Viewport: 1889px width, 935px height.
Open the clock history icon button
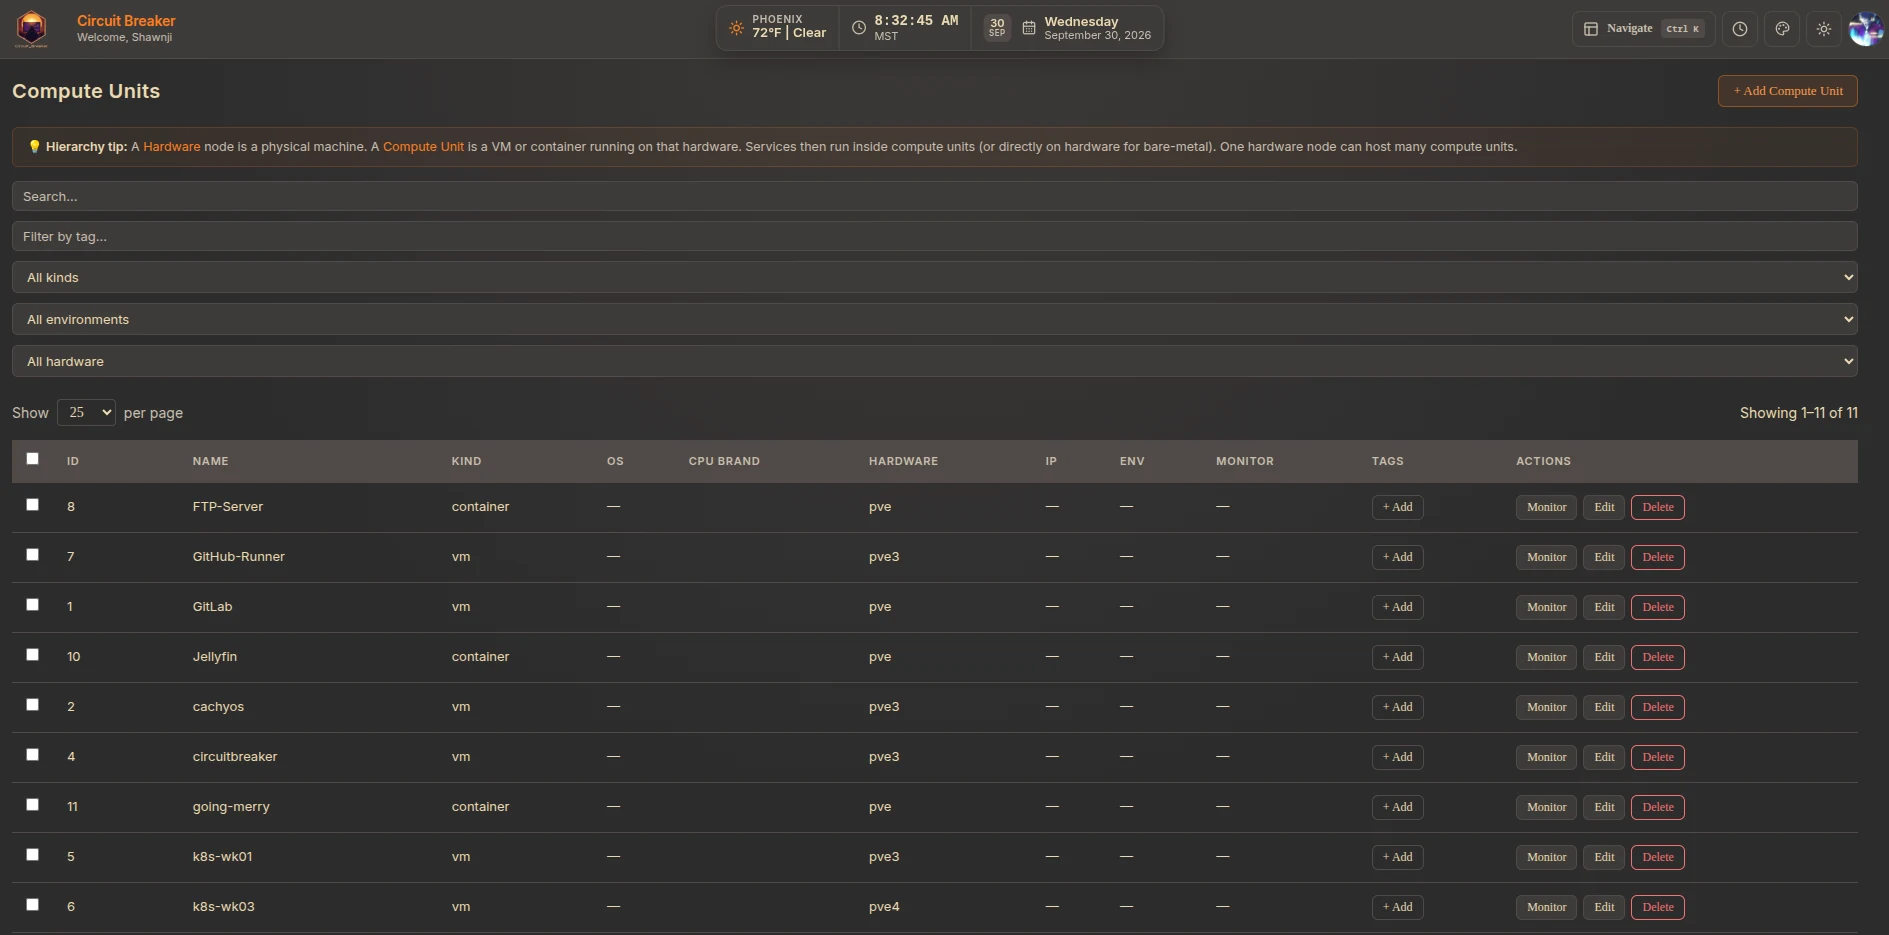(1740, 29)
